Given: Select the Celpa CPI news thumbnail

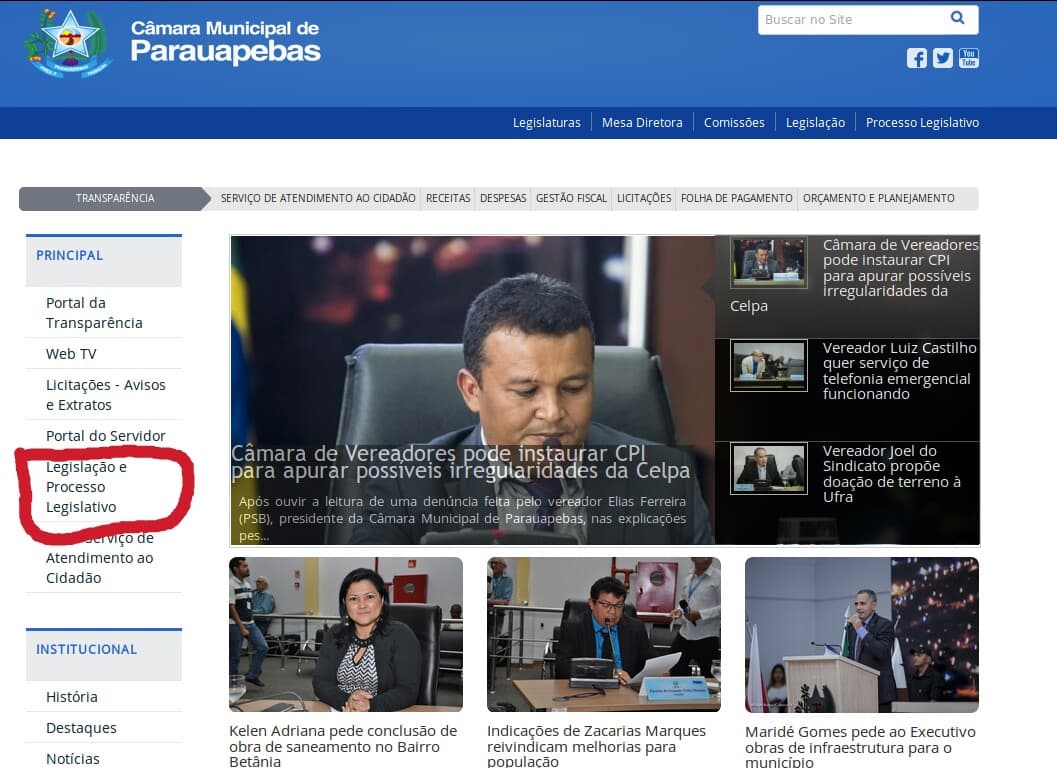Looking at the screenshot, I should coord(768,262).
